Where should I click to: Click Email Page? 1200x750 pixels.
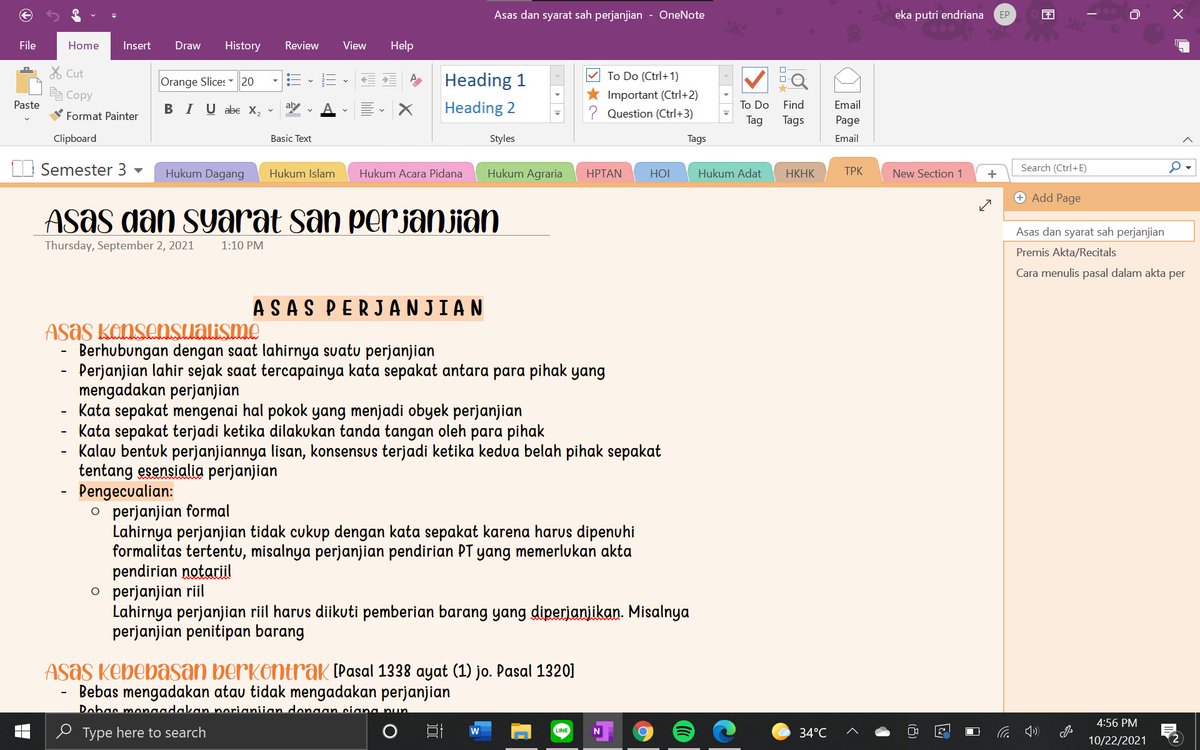pos(847,97)
